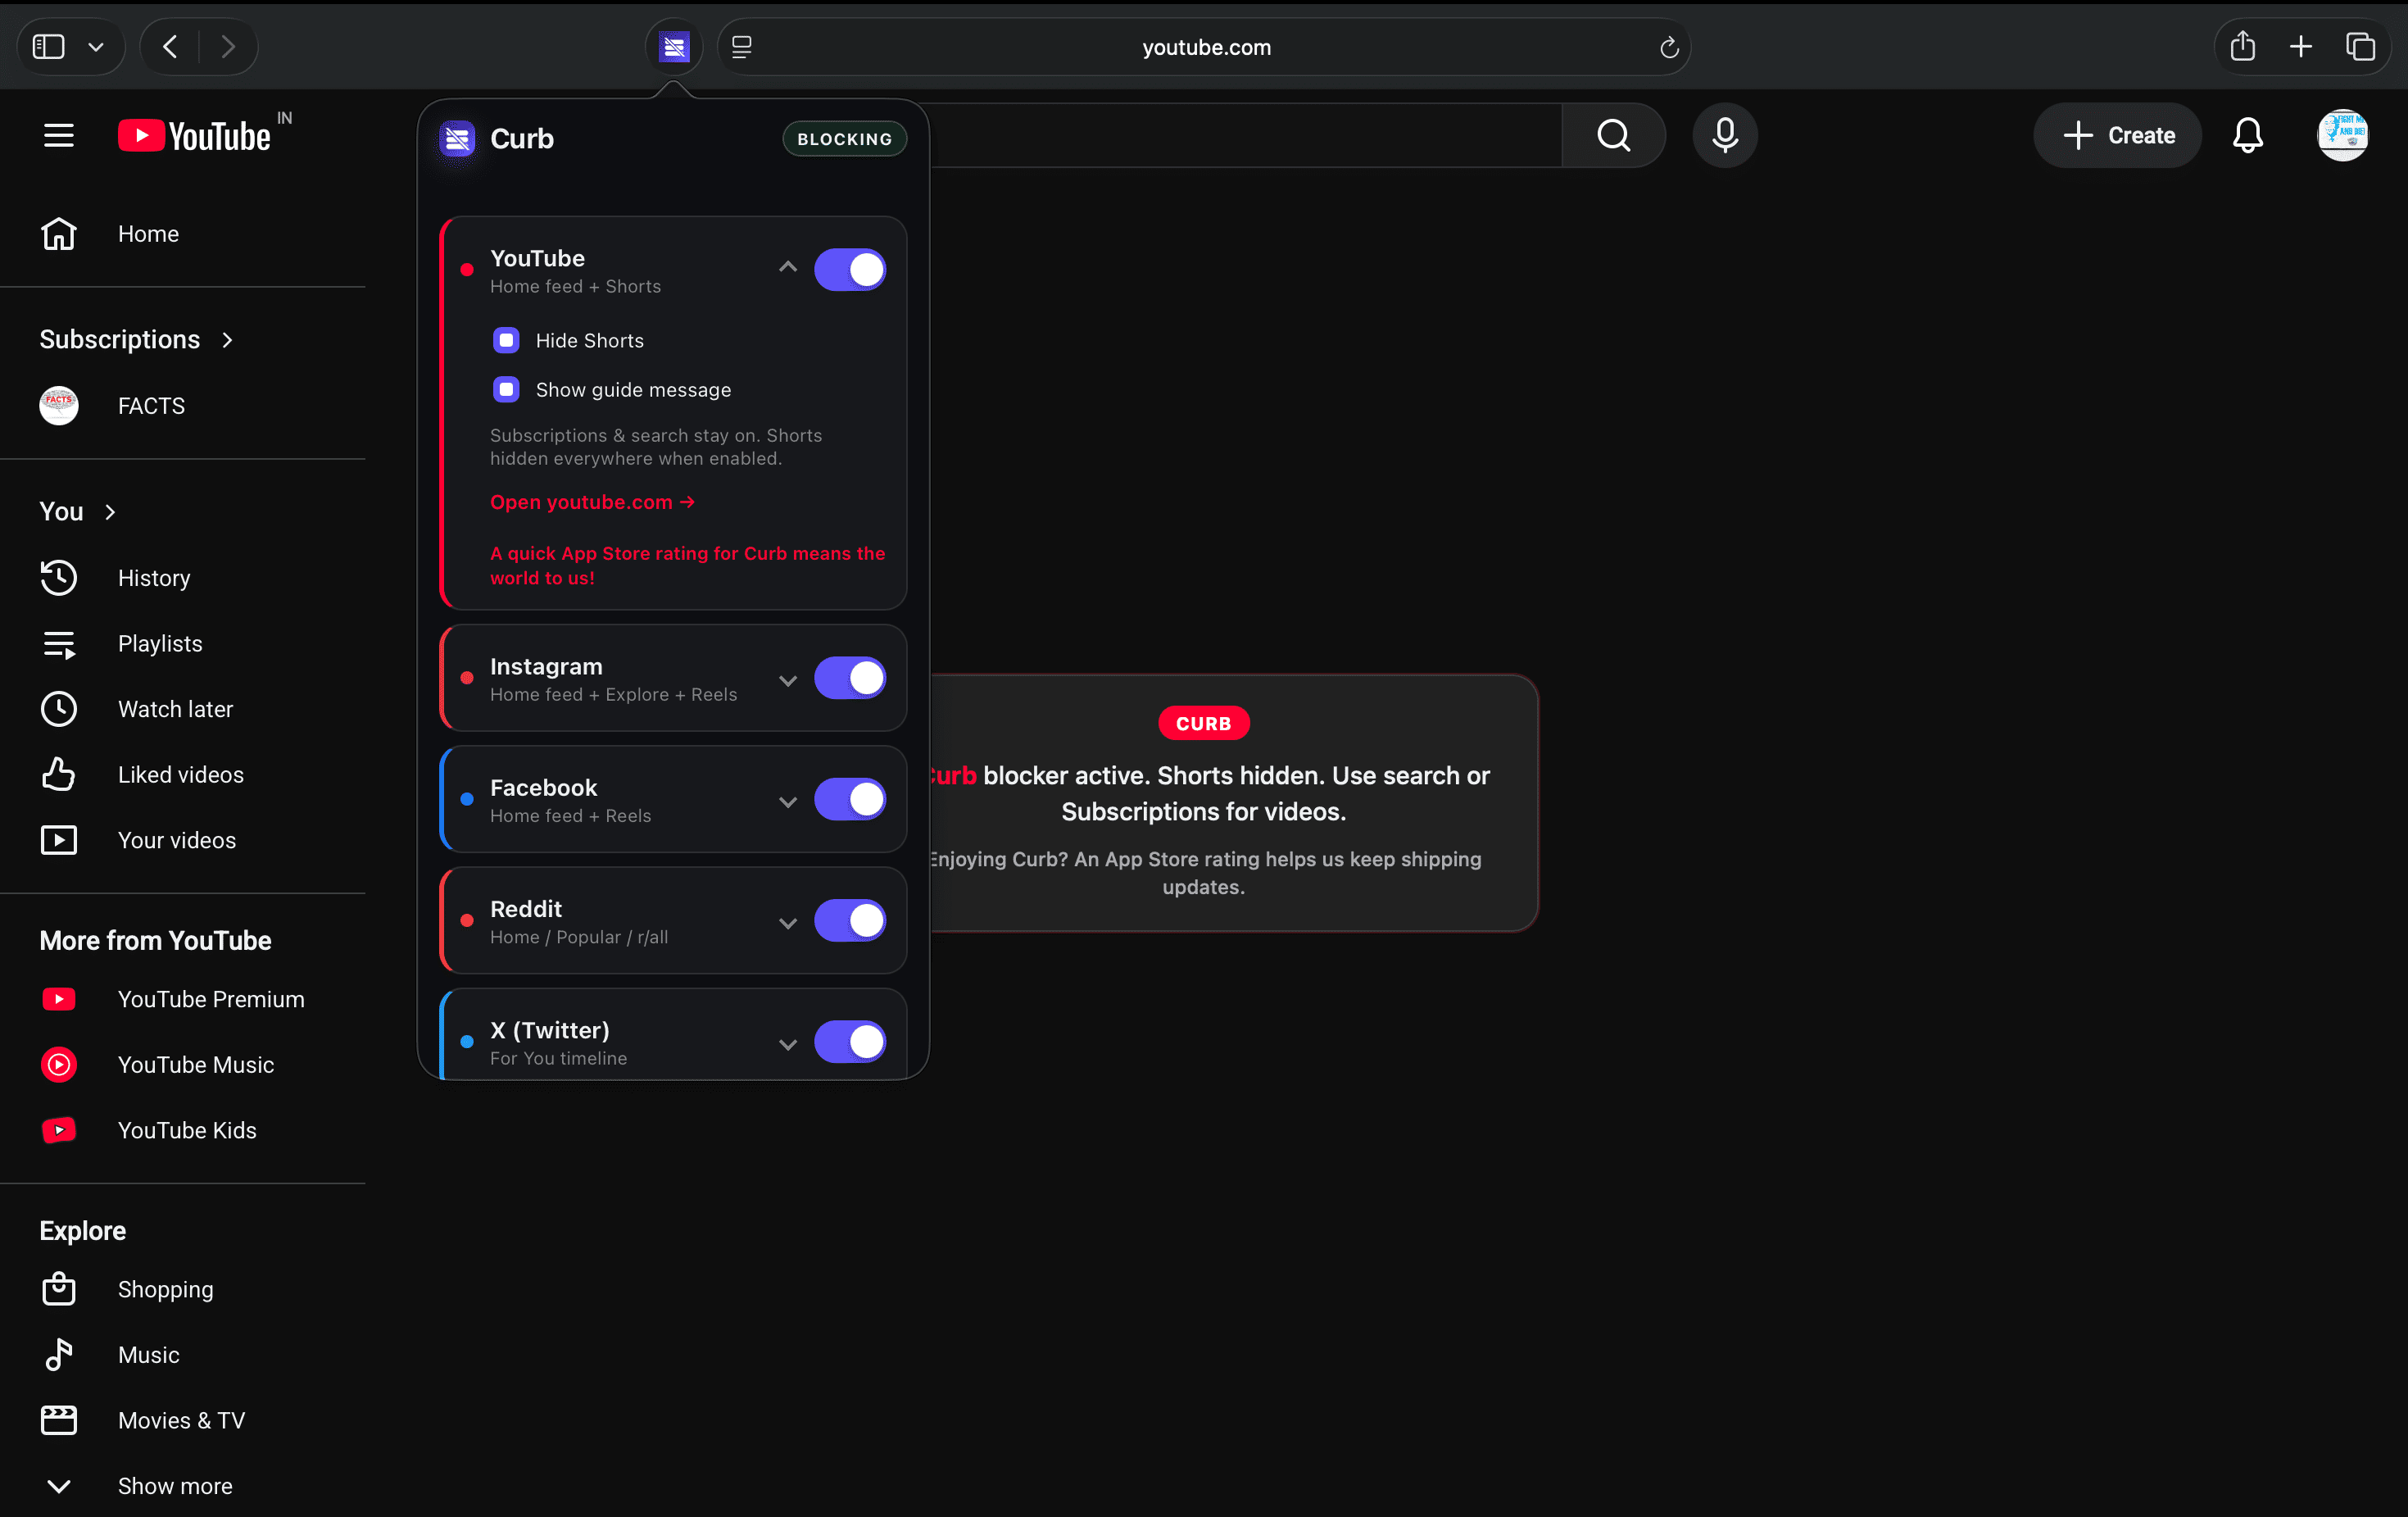Image resolution: width=2408 pixels, height=1517 pixels.
Task: Start voice search with the microphone icon
Action: 1724,135
